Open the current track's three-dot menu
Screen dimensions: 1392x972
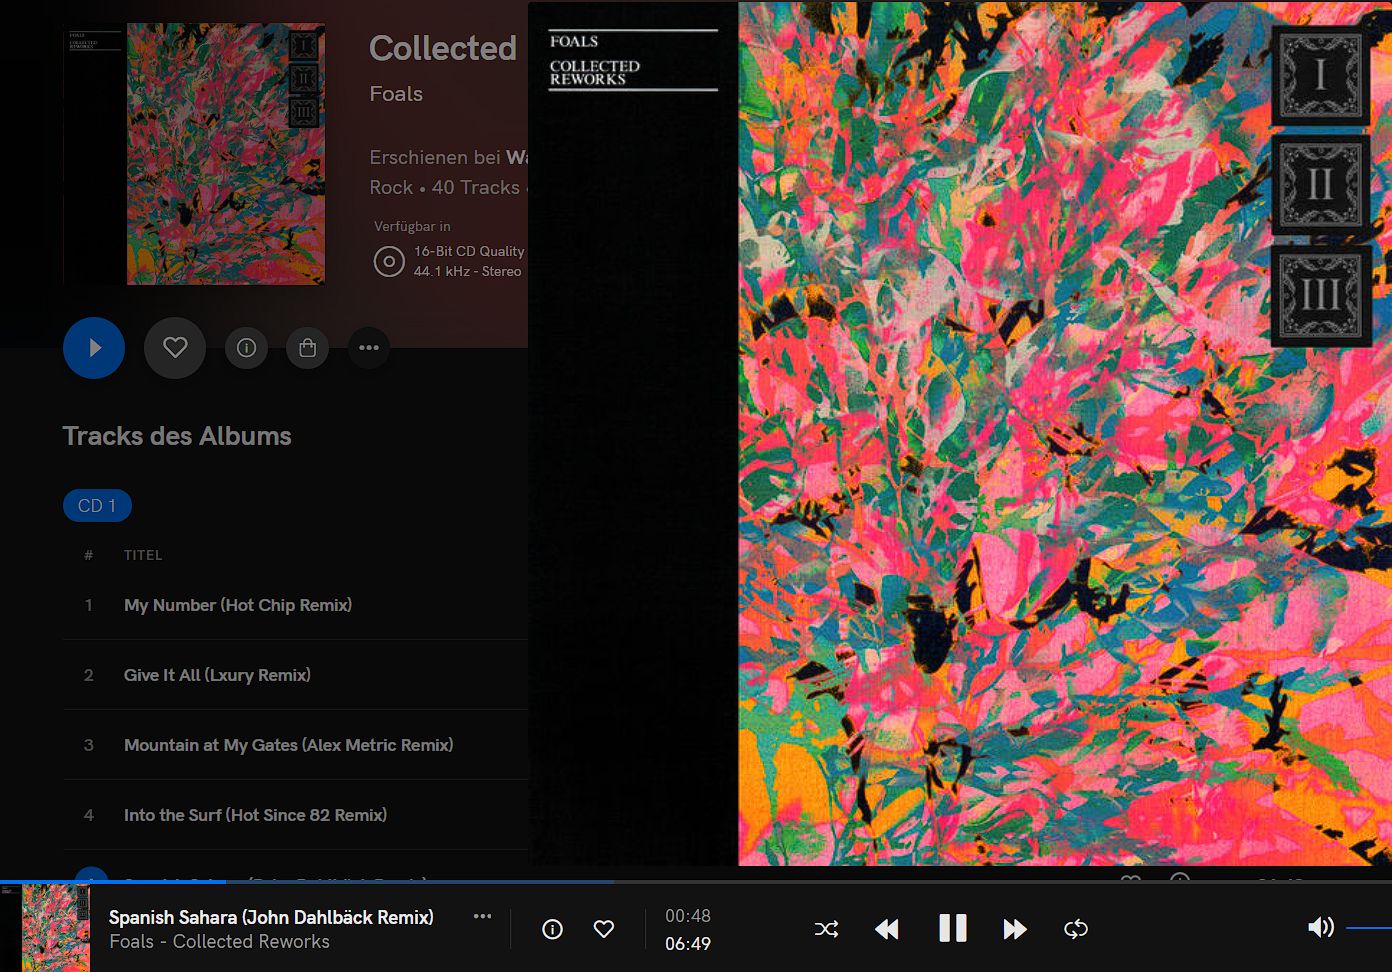[x=483, y=916]
